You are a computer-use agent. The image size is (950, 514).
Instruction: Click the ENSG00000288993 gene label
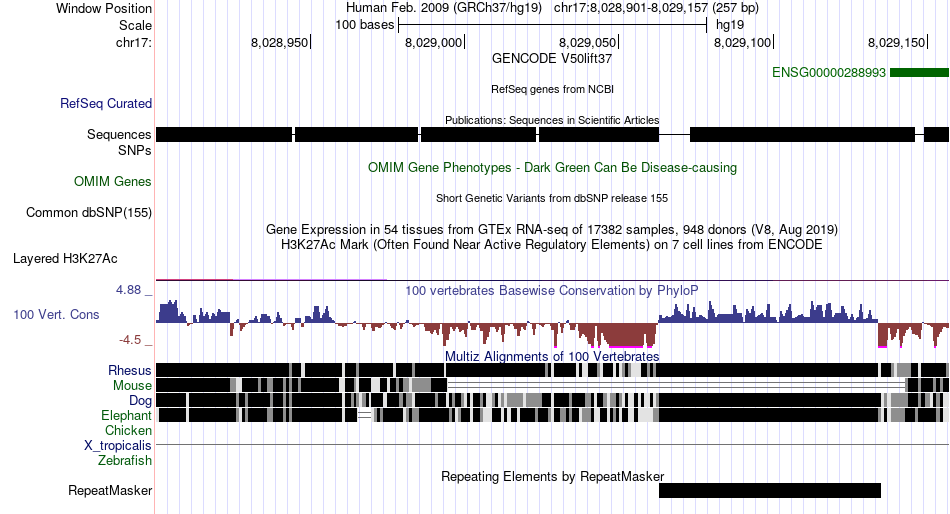click(829, 73)
